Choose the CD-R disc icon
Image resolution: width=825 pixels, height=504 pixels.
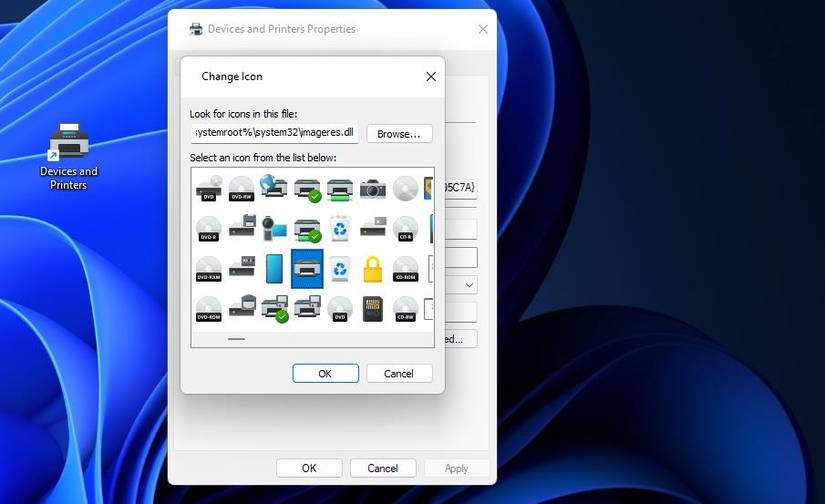405,229
